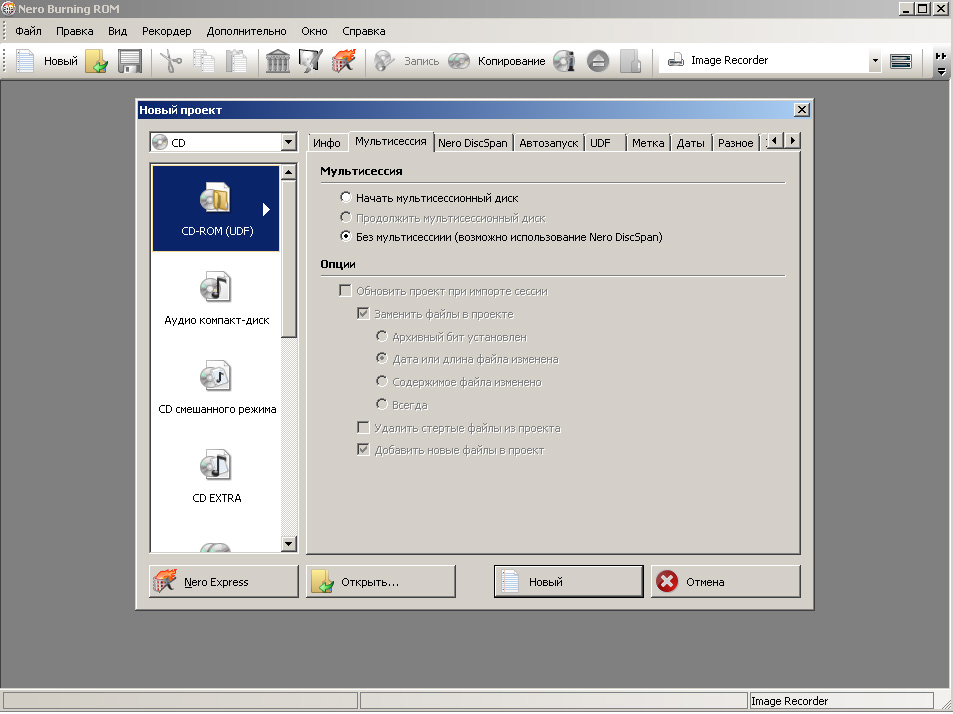Switch to the Инфо tab
This screenshot has height=714, width=953.
[x=327, y=143]
